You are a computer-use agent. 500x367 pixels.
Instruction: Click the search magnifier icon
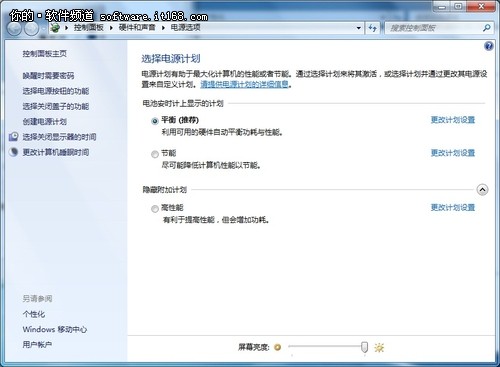487,28
